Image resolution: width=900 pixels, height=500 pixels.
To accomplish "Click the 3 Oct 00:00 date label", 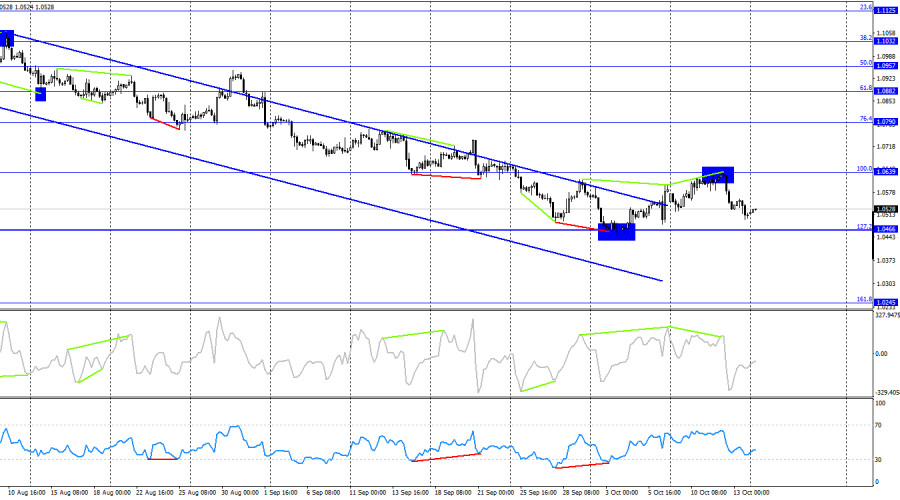I will (x=622, y=493).
